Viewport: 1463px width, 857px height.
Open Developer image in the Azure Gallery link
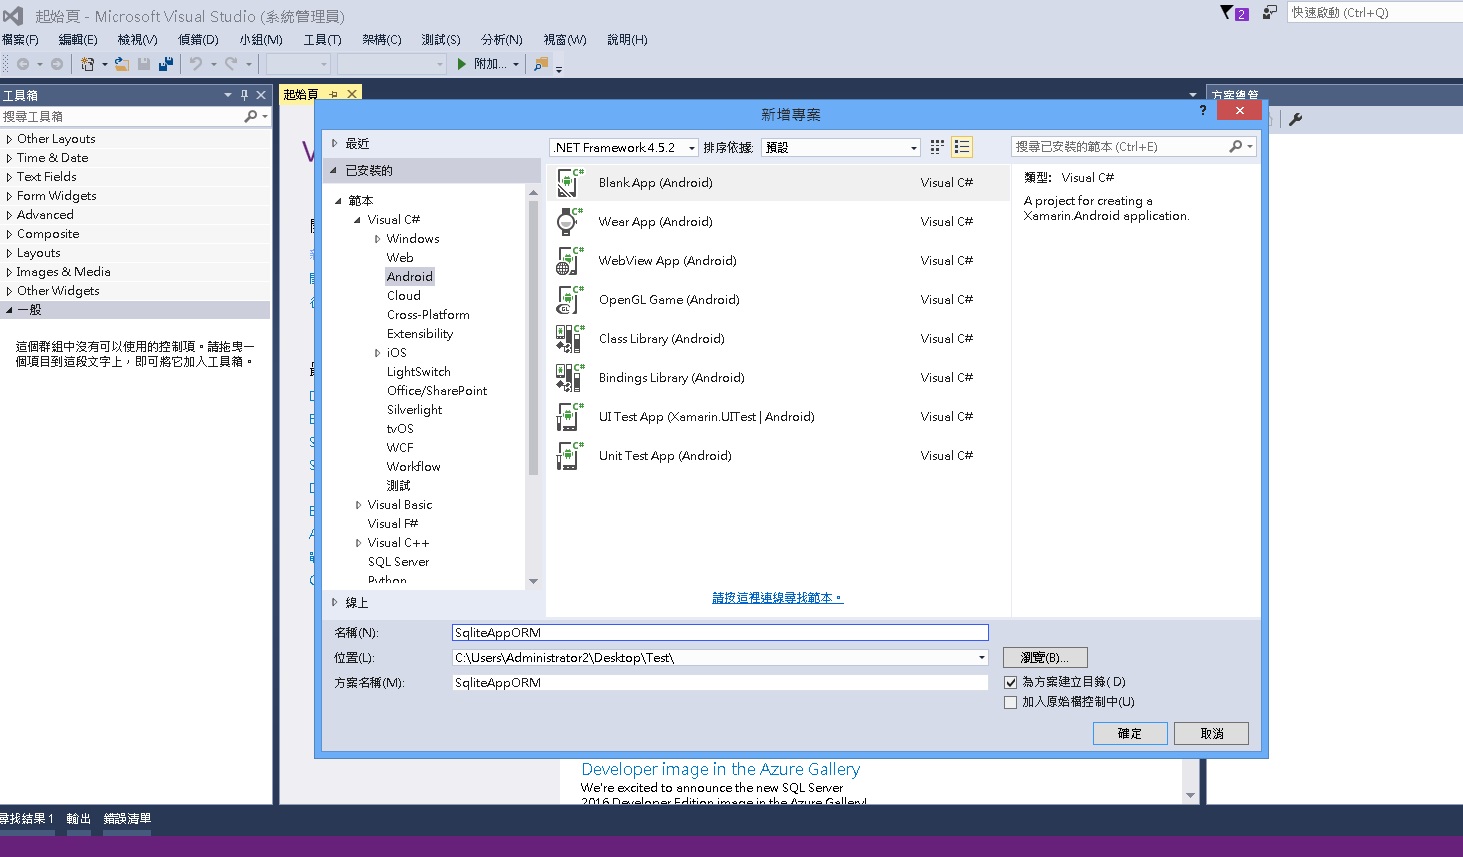pyautogui.click(x=720, y=769)
